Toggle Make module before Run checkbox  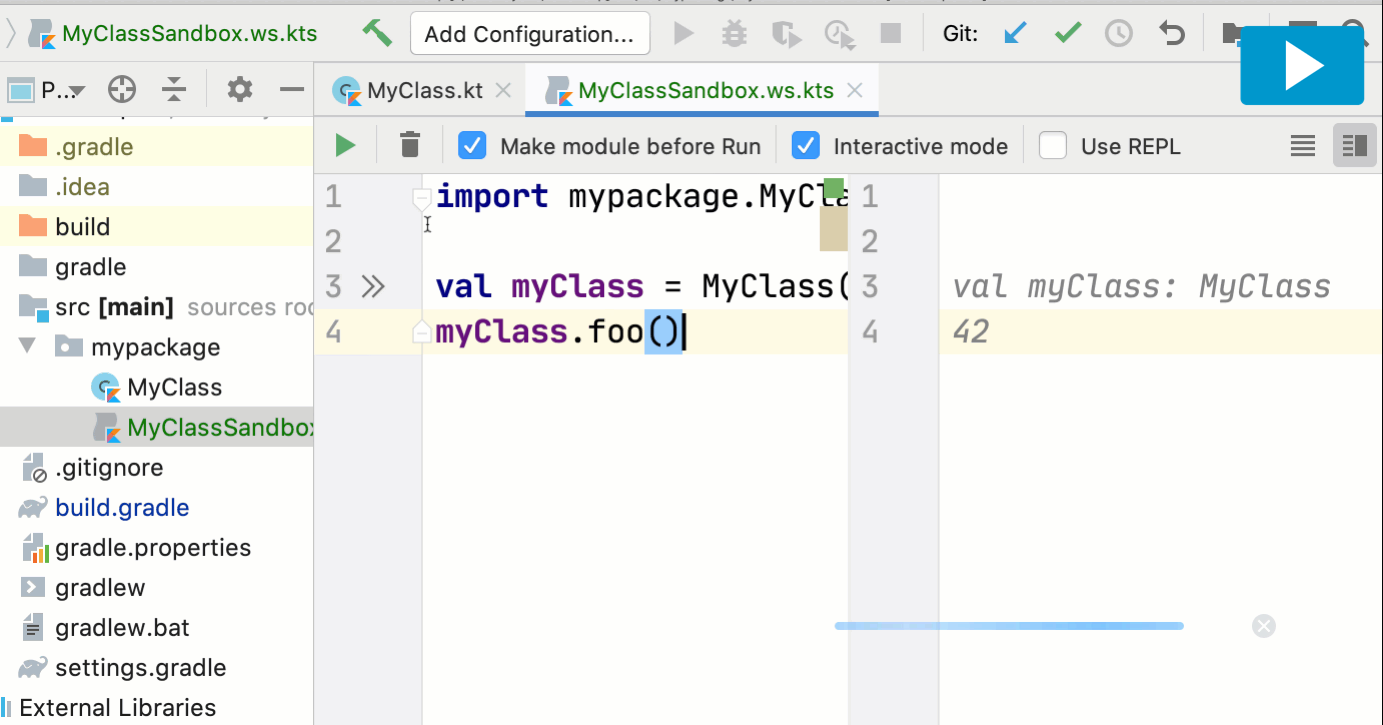472,146
